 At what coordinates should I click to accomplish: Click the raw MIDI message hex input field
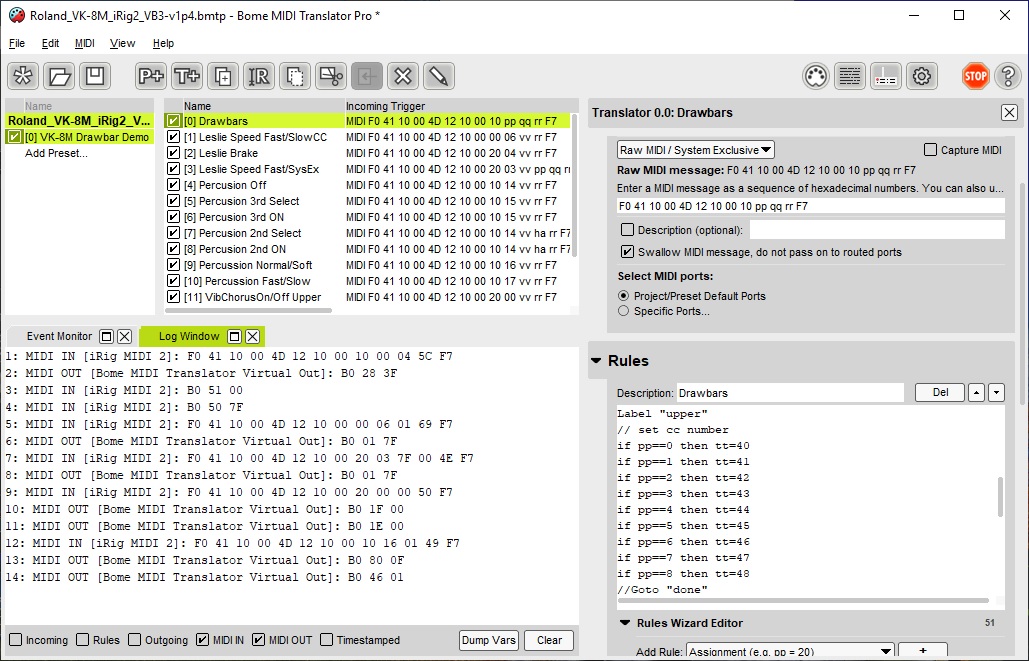tap(810, 206)
